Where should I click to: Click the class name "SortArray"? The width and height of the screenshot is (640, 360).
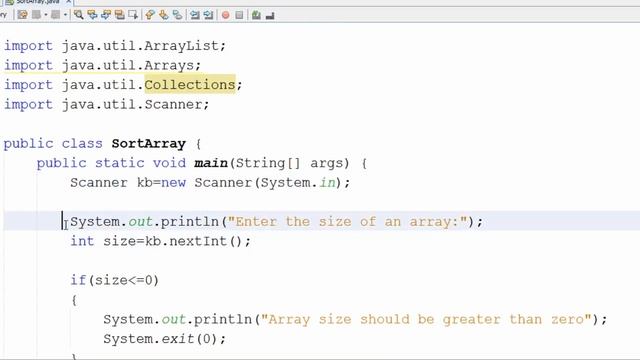[x=149, y=144]
